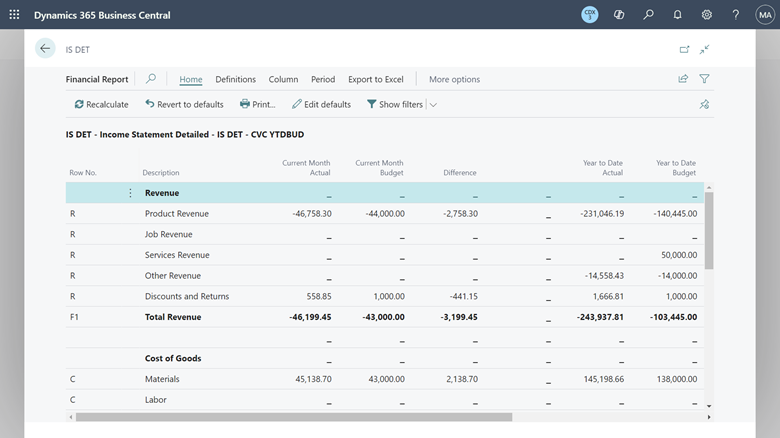780x438 pixels.
Task: Open the Revenue row three-dot menu
Action: point(130,193)
